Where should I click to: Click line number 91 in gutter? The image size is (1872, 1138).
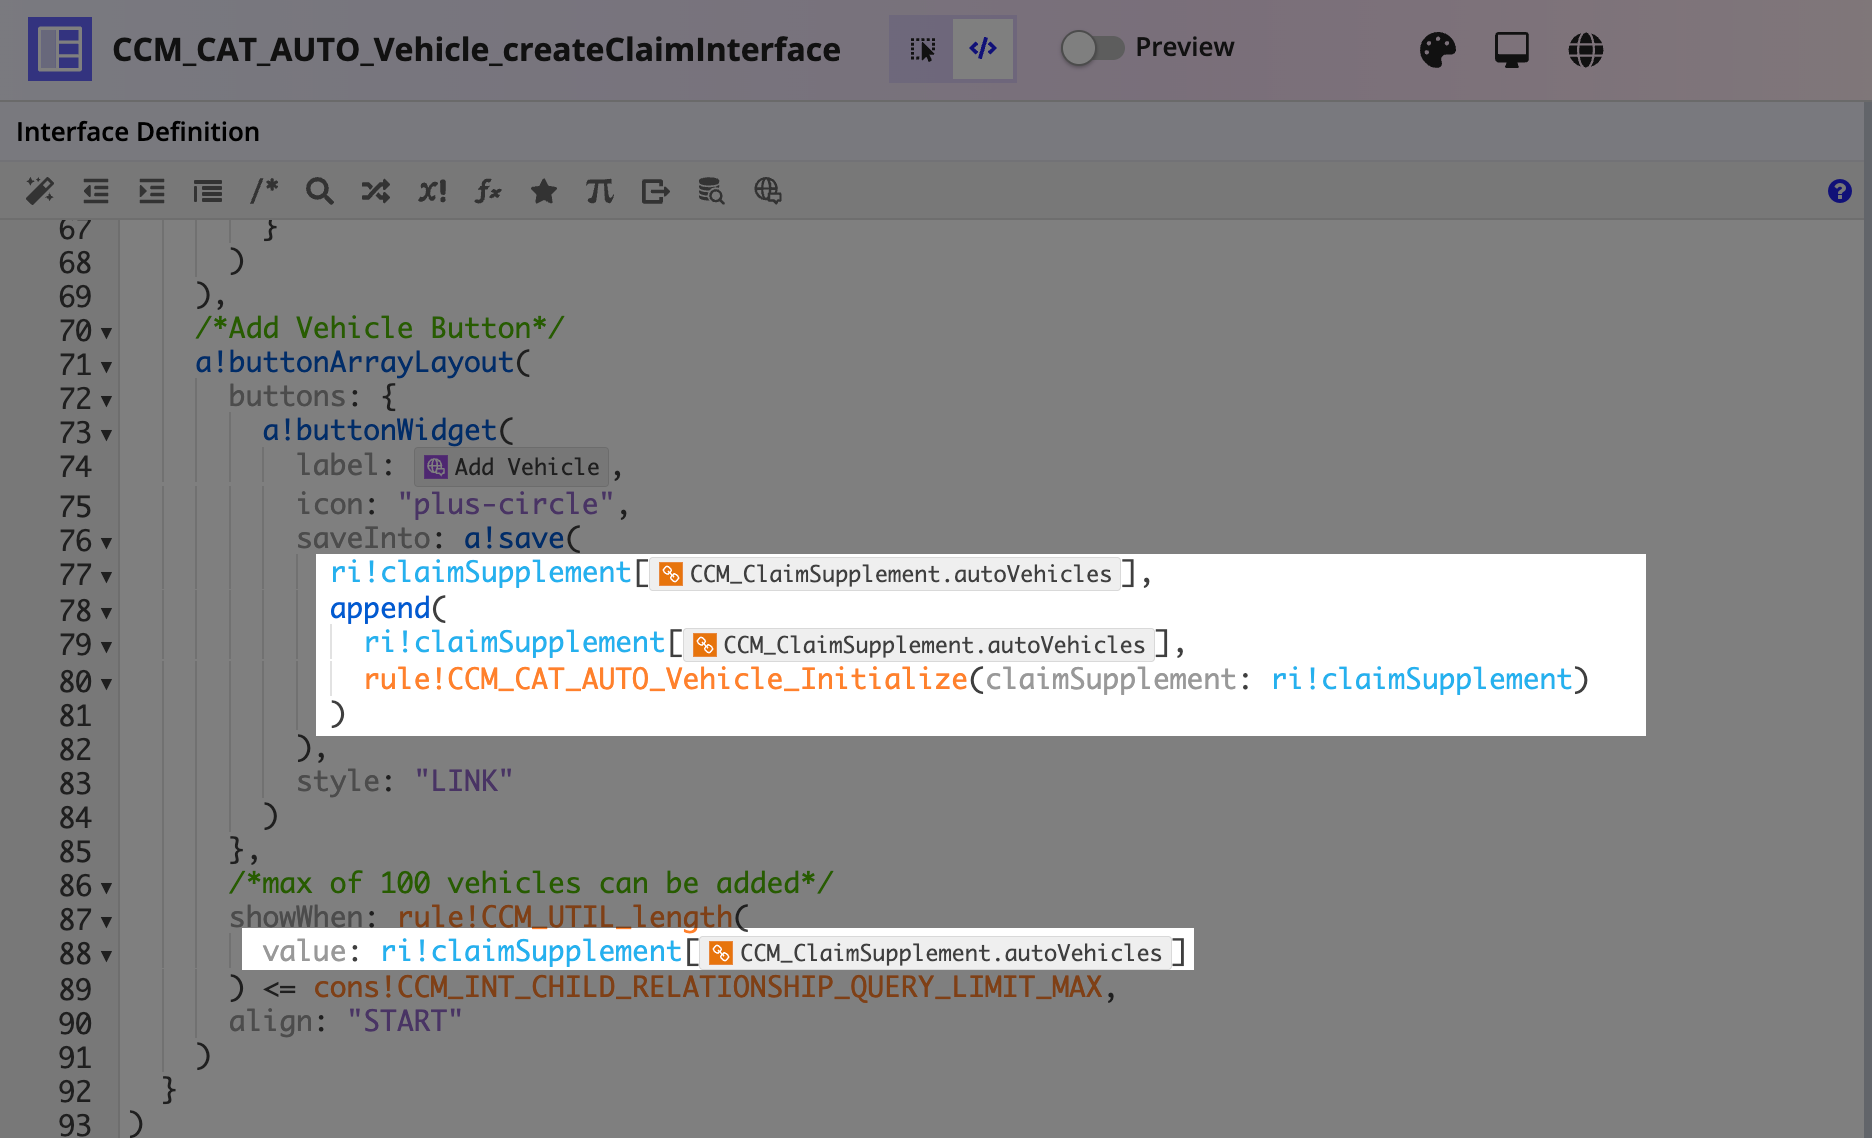click(75, 1058)
